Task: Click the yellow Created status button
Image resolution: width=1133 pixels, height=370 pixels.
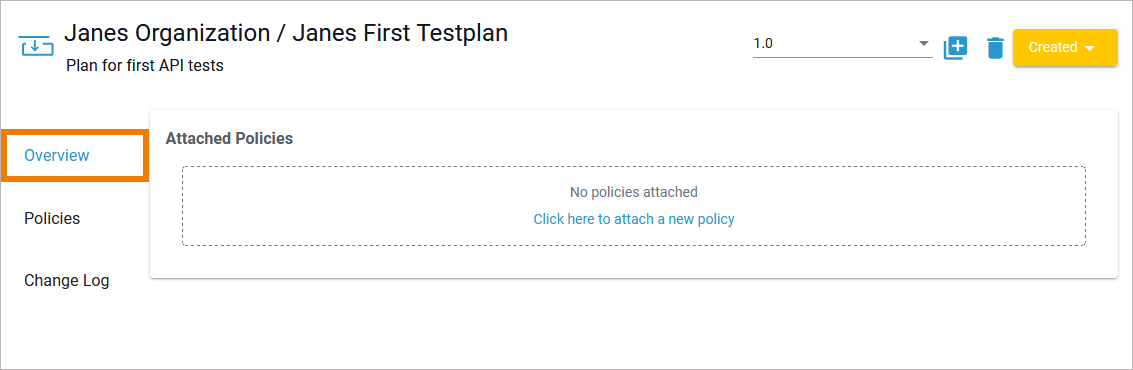Action: coord(1065,47)
